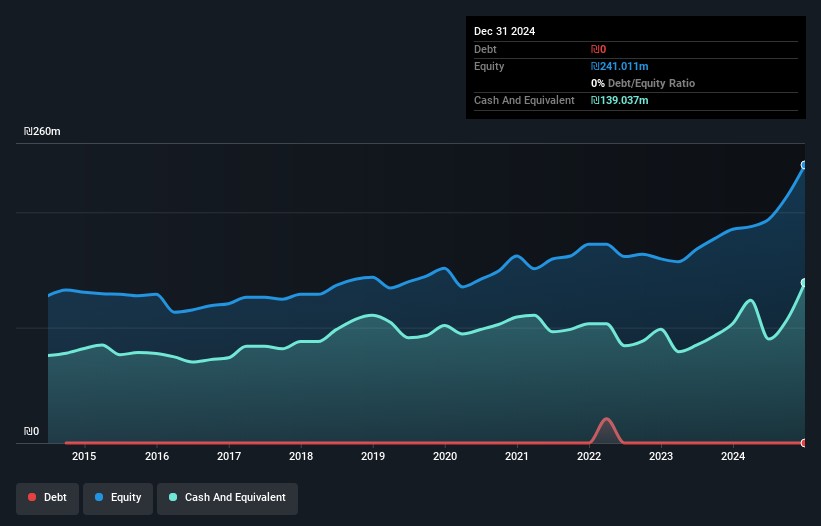Image resolution: width=821 pixels, height=526 pixels.
Task: Click the Cash ₪139.037m tooltip value
Action: click(619, 100)
